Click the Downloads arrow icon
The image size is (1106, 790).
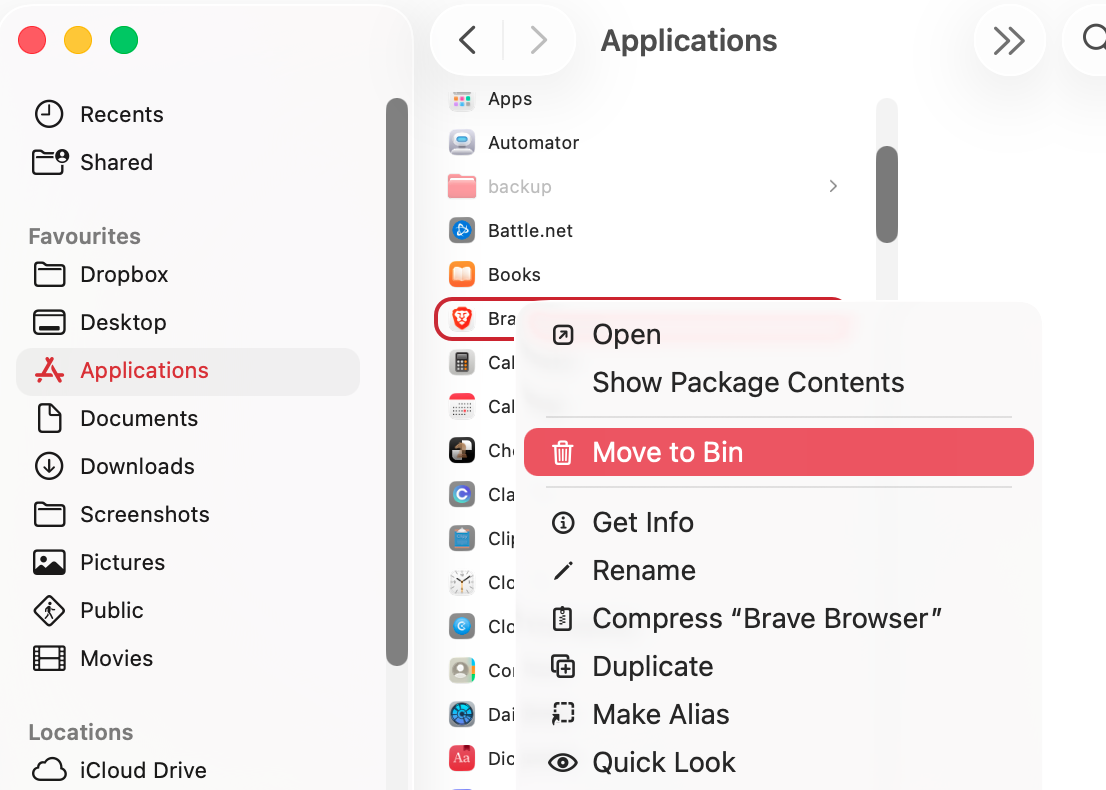(x=49, y=466)
